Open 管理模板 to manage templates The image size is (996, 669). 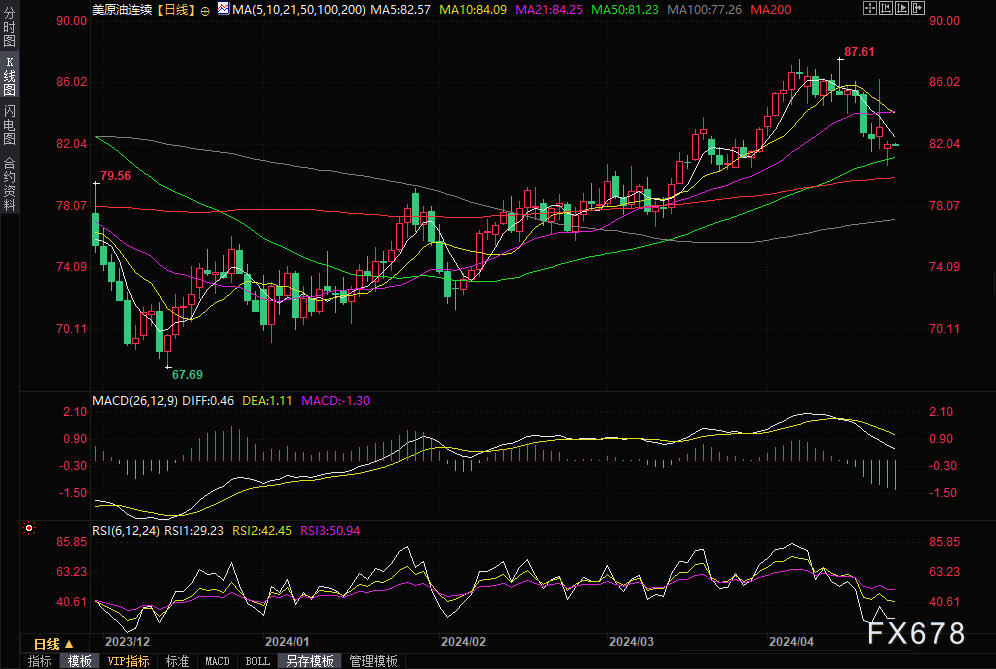pos(372,661)
